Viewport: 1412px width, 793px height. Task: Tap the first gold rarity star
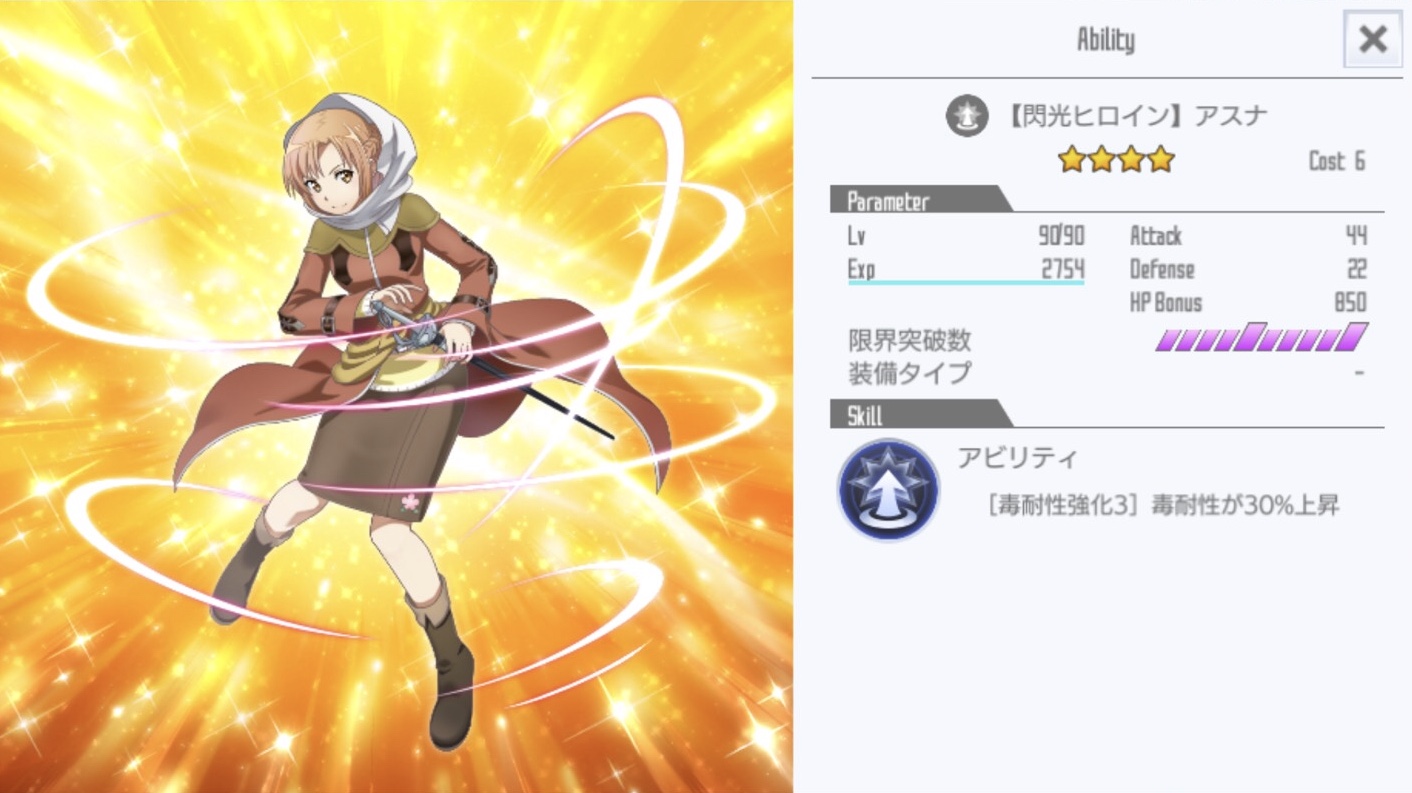click(1072, 159)
